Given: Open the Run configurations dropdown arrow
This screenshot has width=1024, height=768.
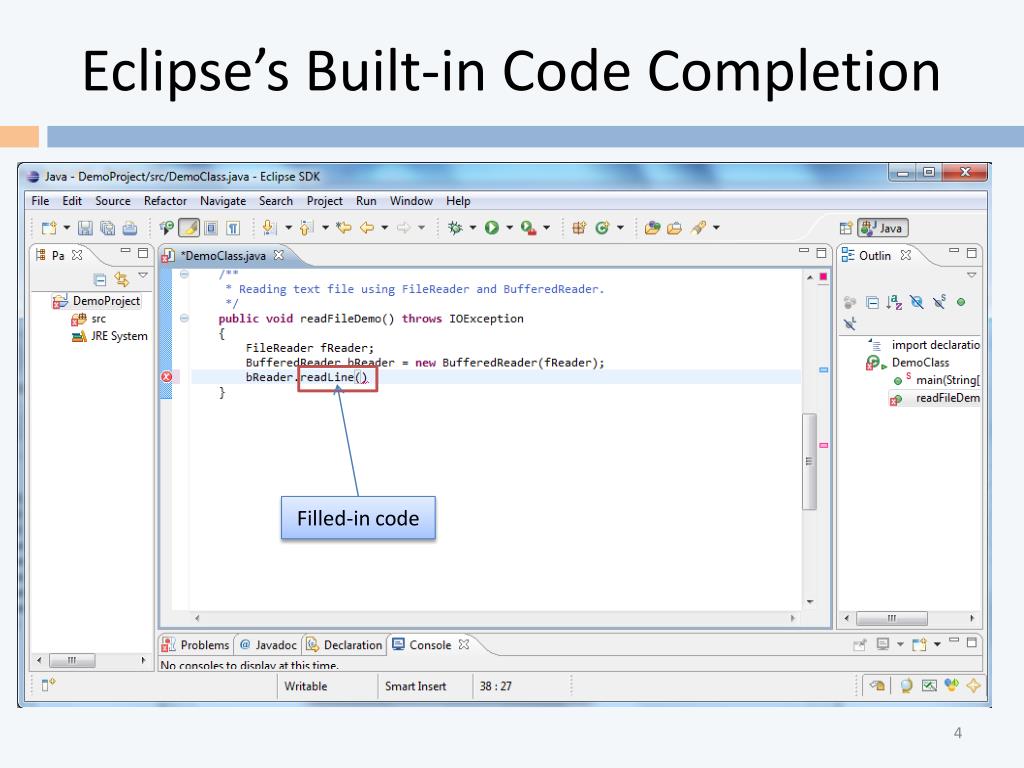Looking at the screenshot, I should [x=509, y=228].
